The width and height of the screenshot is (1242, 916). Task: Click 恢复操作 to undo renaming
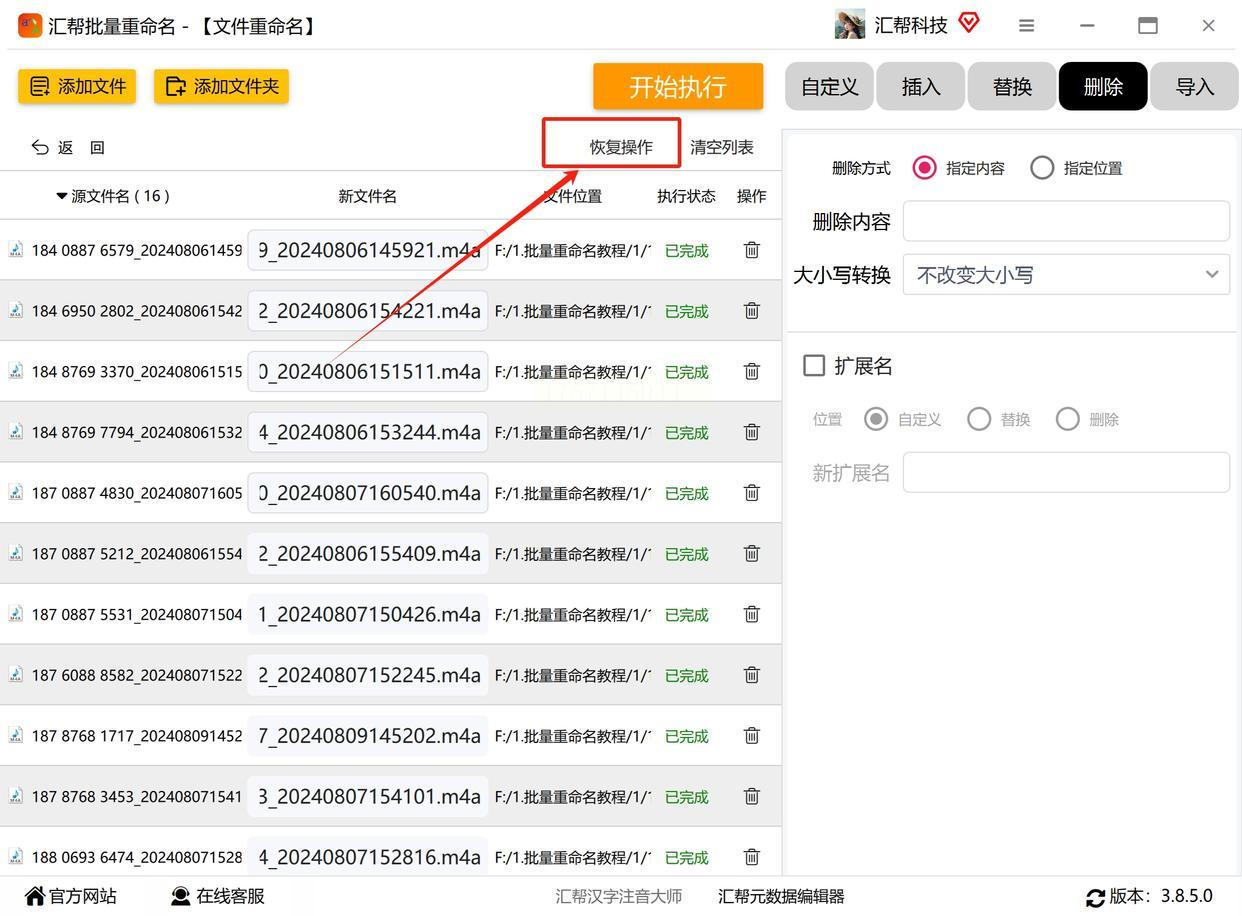tap(621, 147)
